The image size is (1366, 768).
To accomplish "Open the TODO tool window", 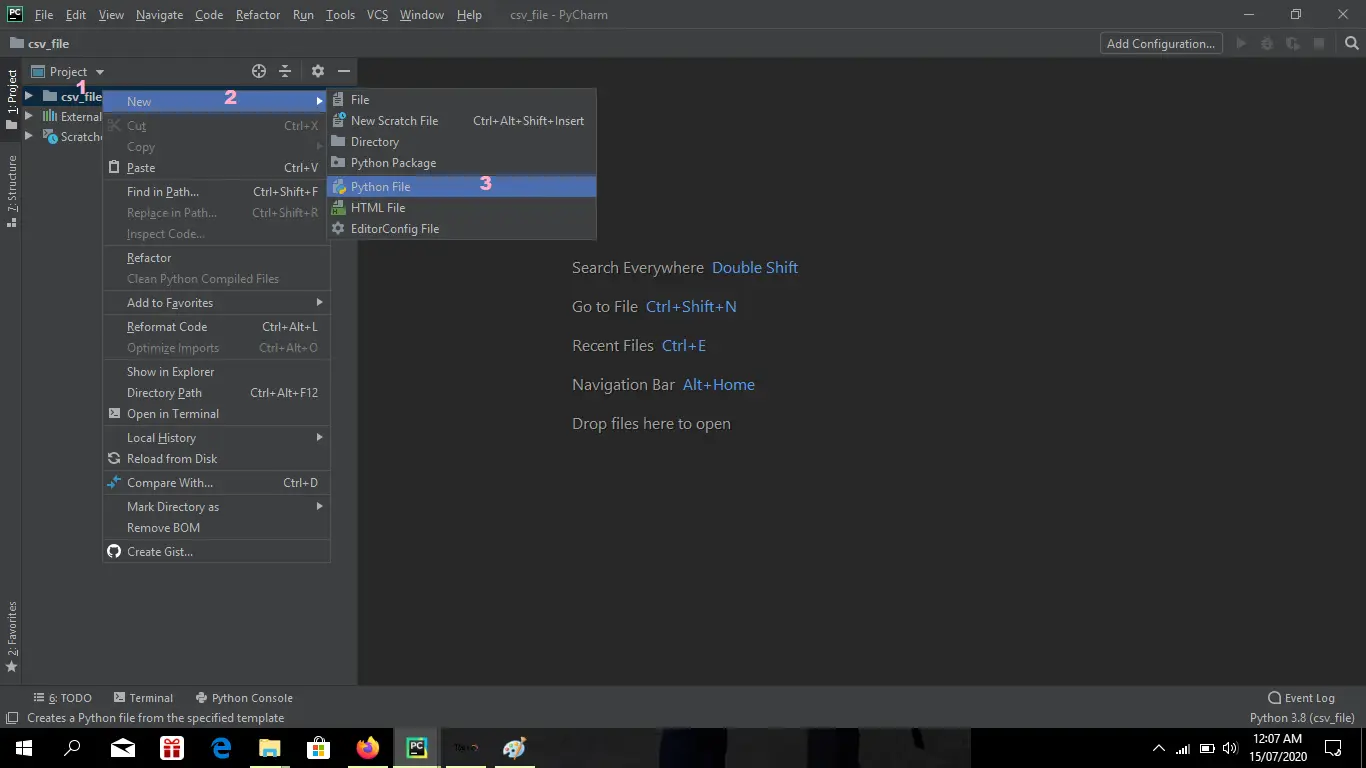I will click(63, 697).
